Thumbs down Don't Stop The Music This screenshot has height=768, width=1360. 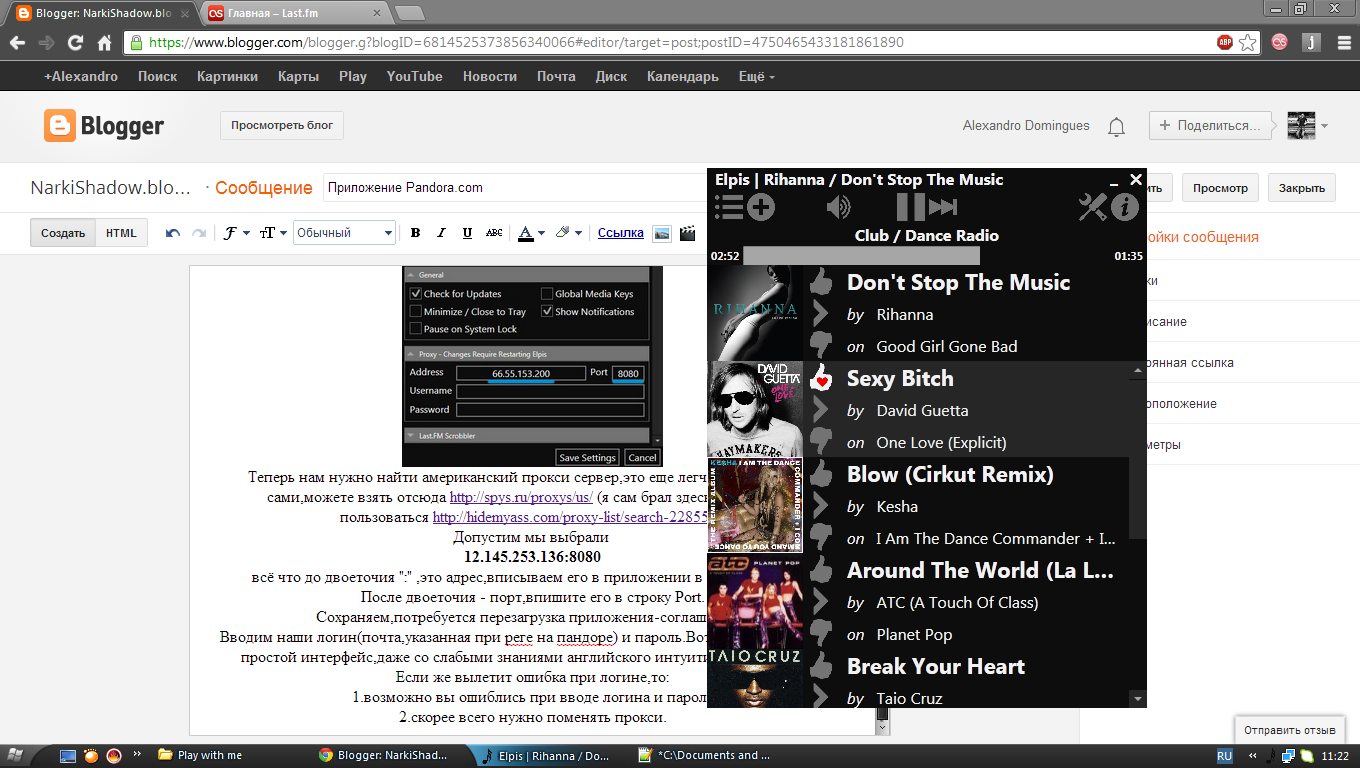(x=821, y=345)
